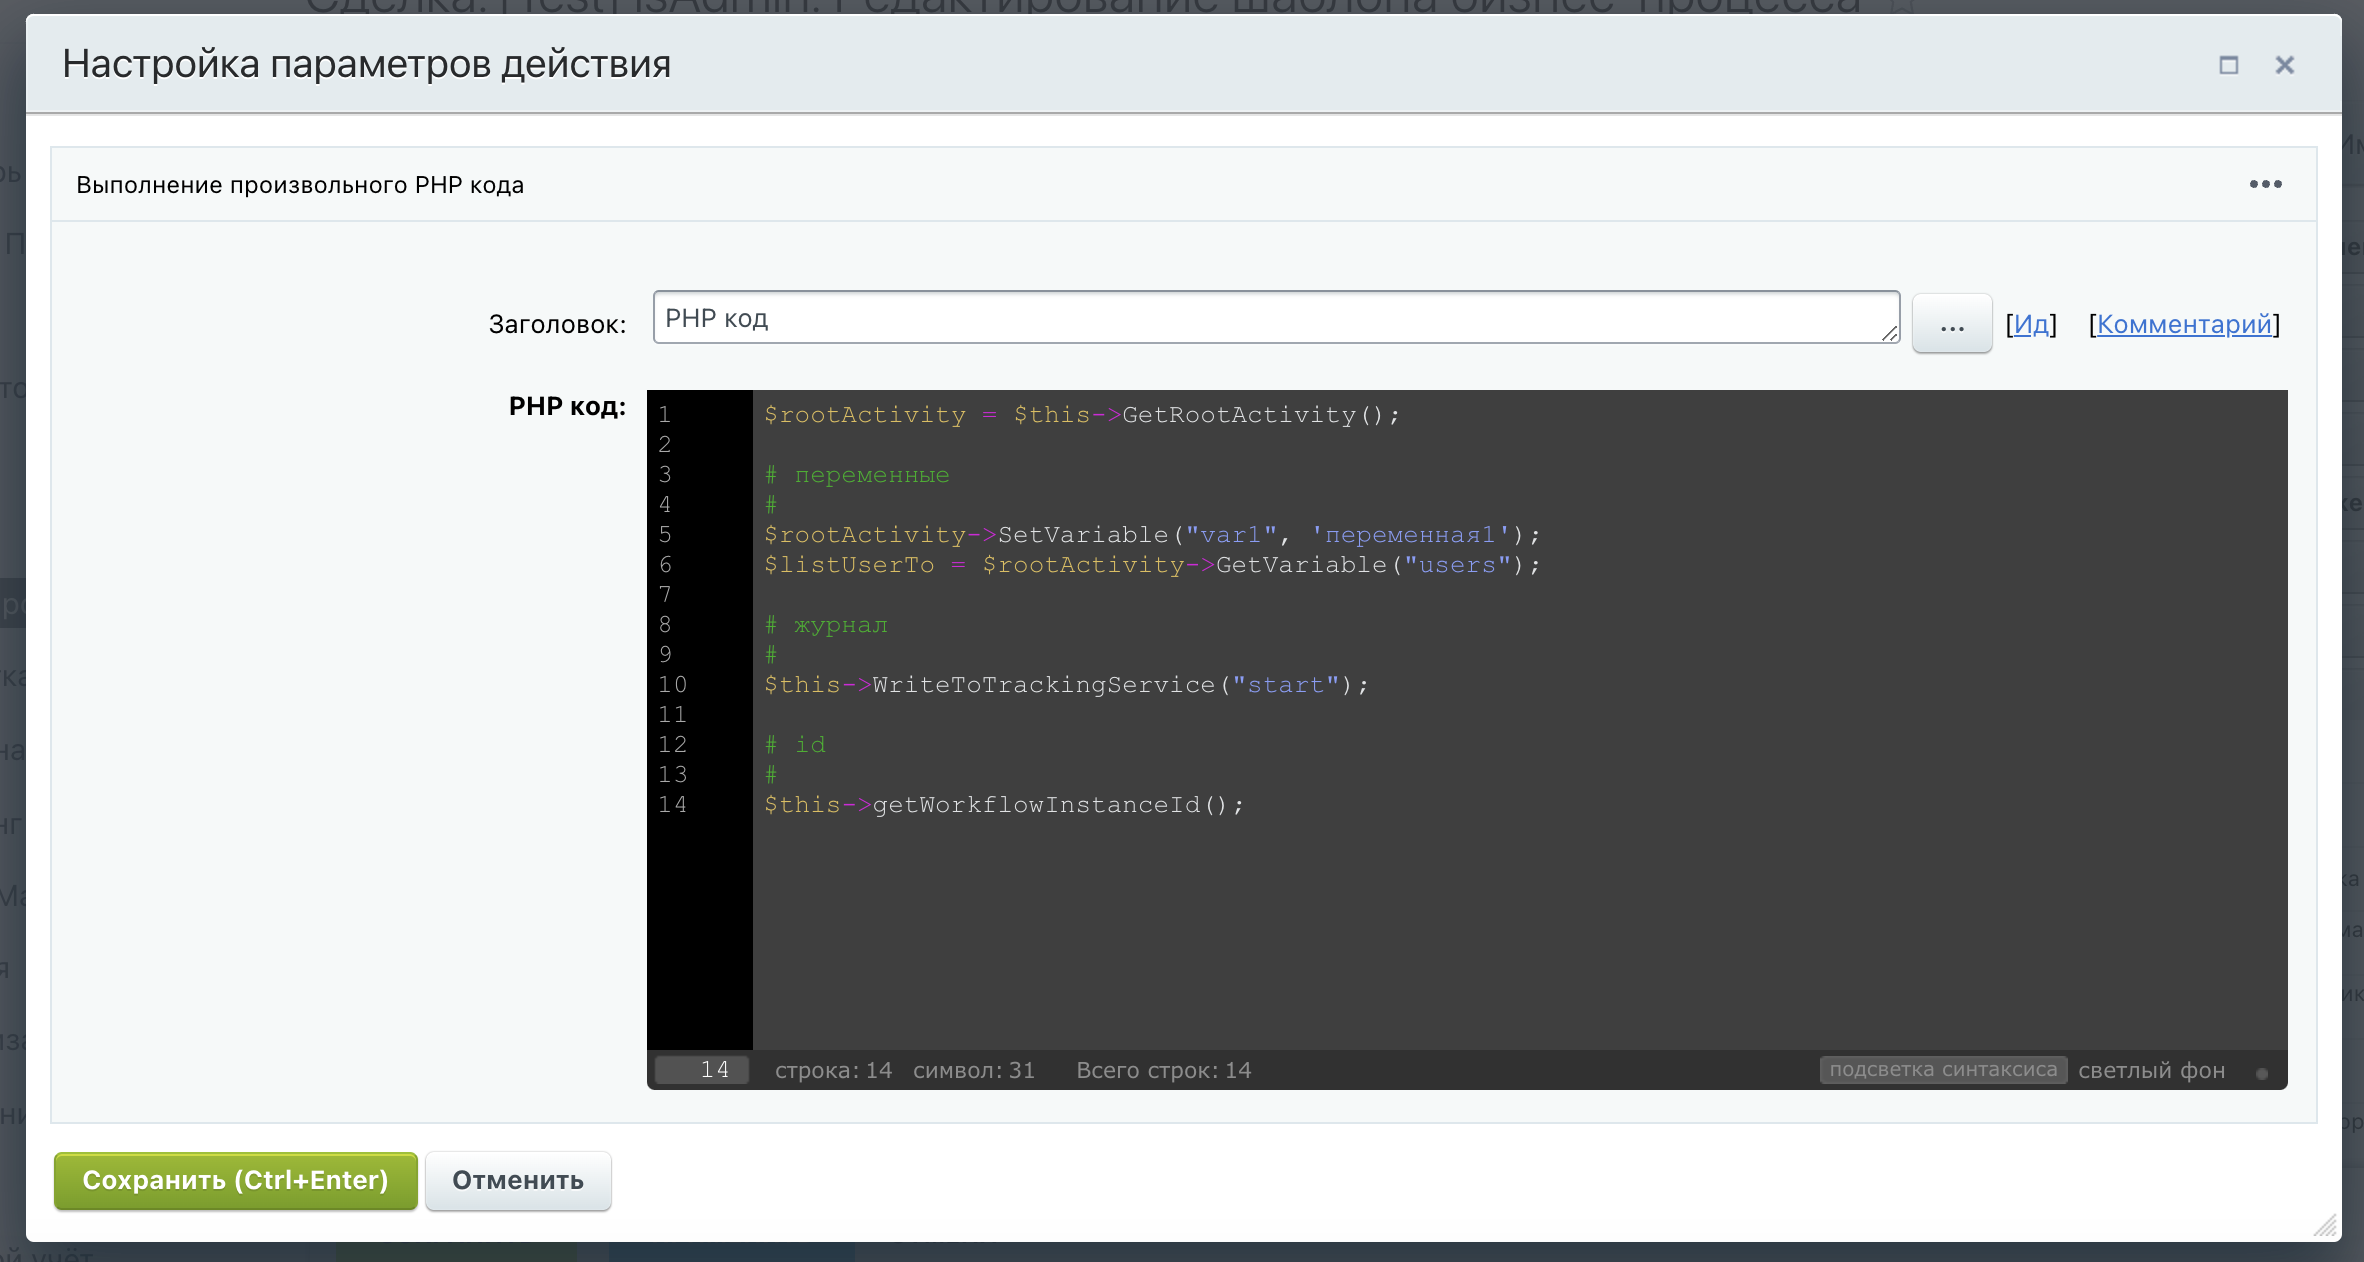
Task: Place cursor on the getWorkflowInstanceId line
Action: tap(1004, 805)
